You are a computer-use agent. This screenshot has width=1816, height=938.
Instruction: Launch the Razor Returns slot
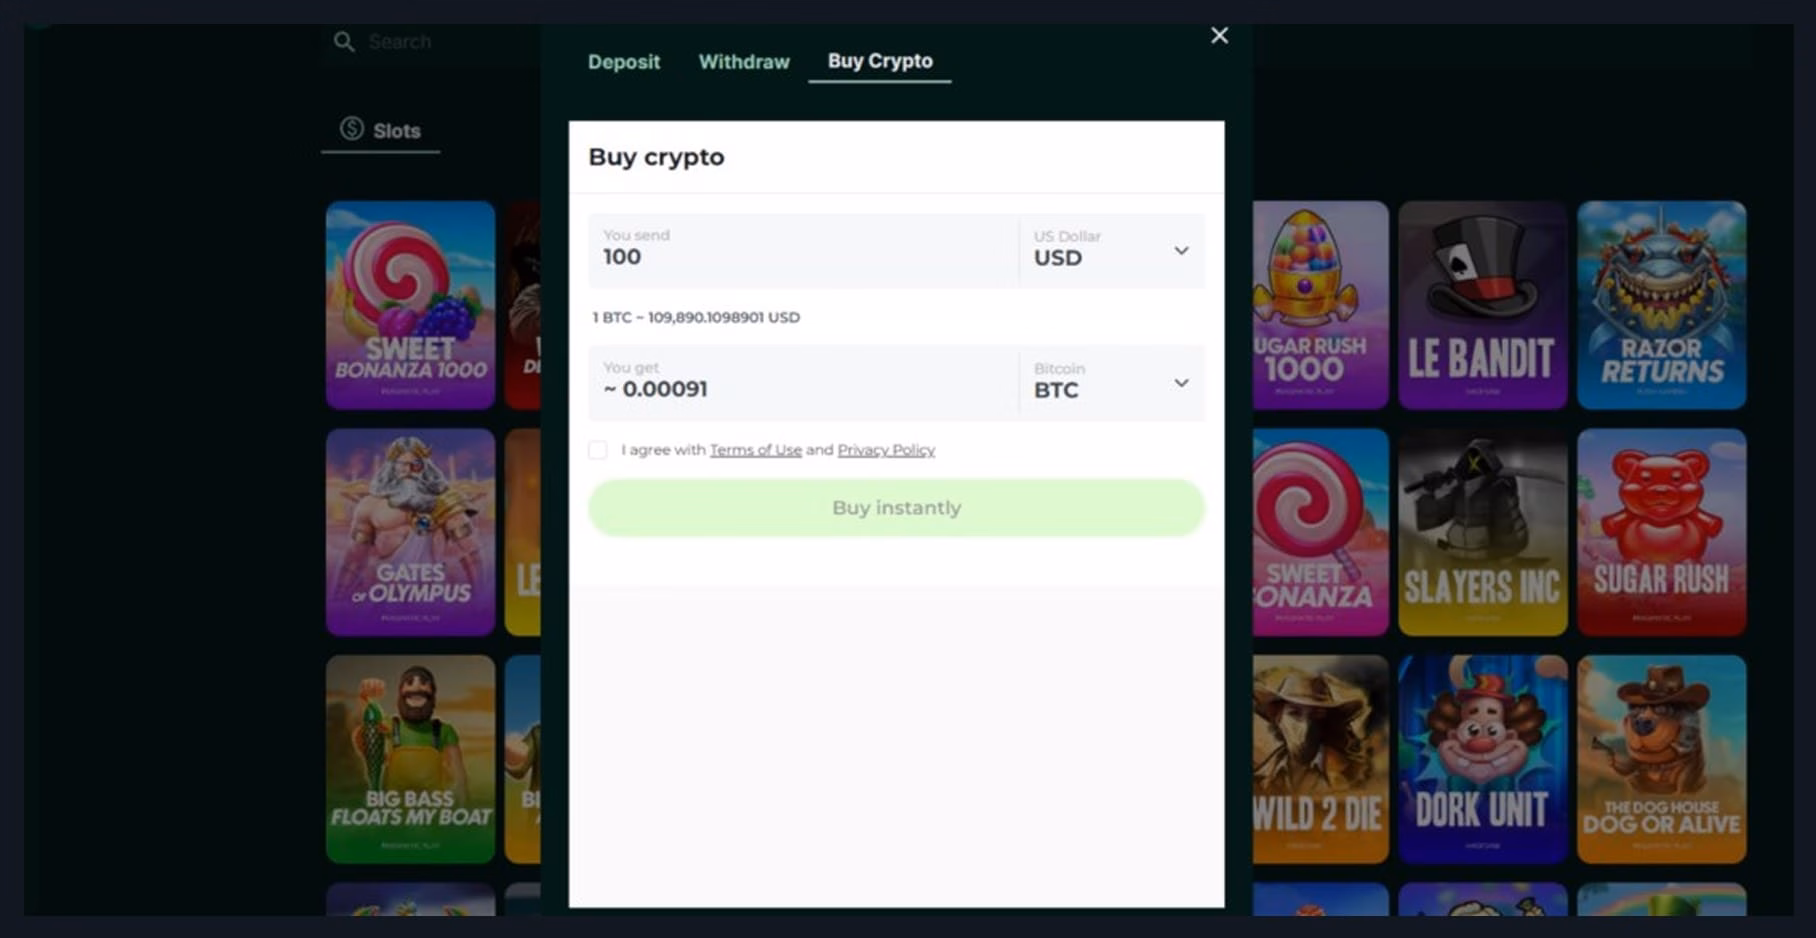1661,305
